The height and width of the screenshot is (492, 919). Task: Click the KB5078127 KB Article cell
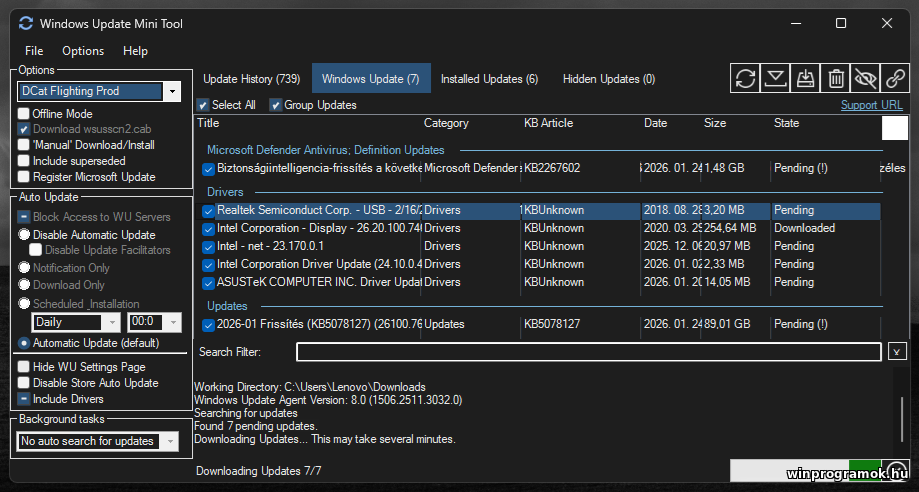coord(552,324)
